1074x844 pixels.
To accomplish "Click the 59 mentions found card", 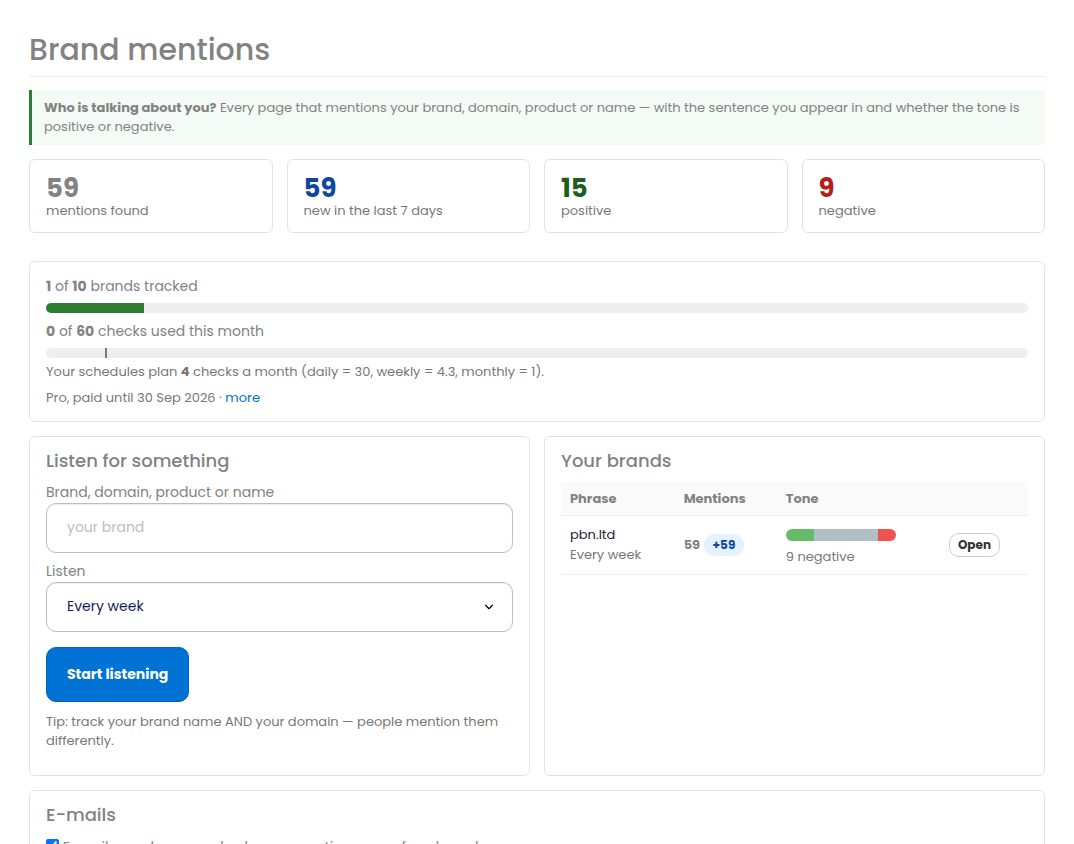I will coord(151,196).
